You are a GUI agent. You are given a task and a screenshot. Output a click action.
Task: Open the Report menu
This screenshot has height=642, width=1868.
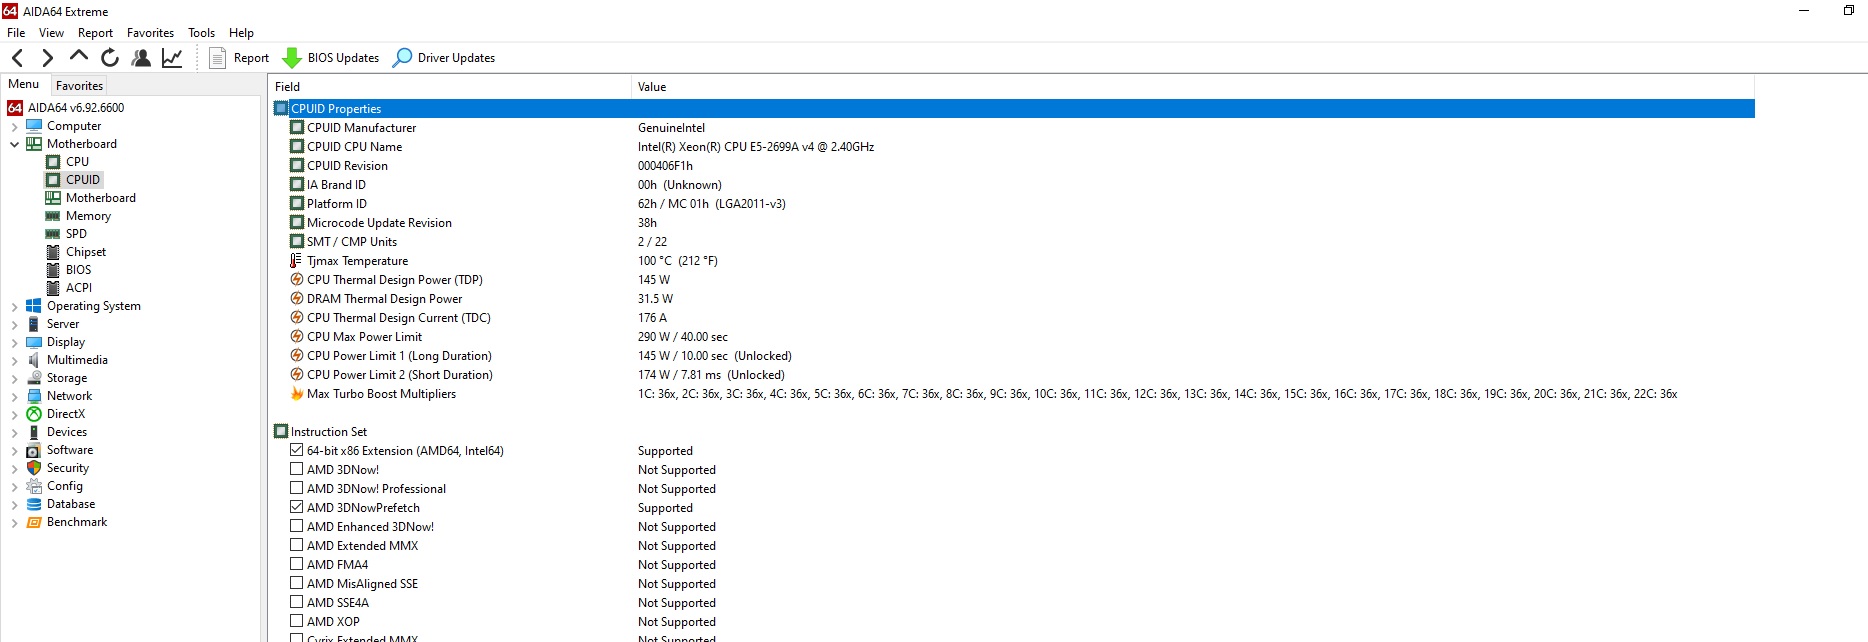[x=95, y=33]
